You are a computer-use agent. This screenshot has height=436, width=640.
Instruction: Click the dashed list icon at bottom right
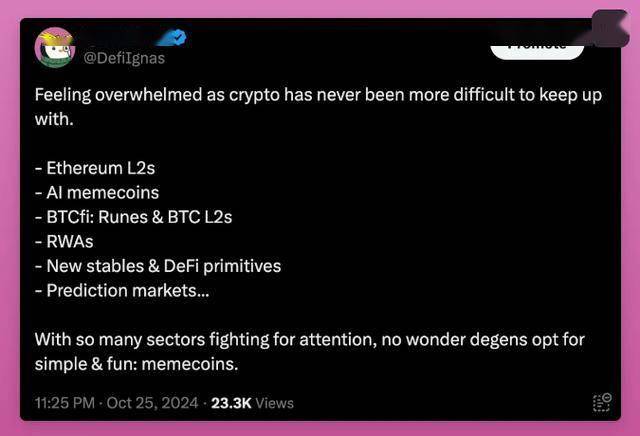click(602, 403)
